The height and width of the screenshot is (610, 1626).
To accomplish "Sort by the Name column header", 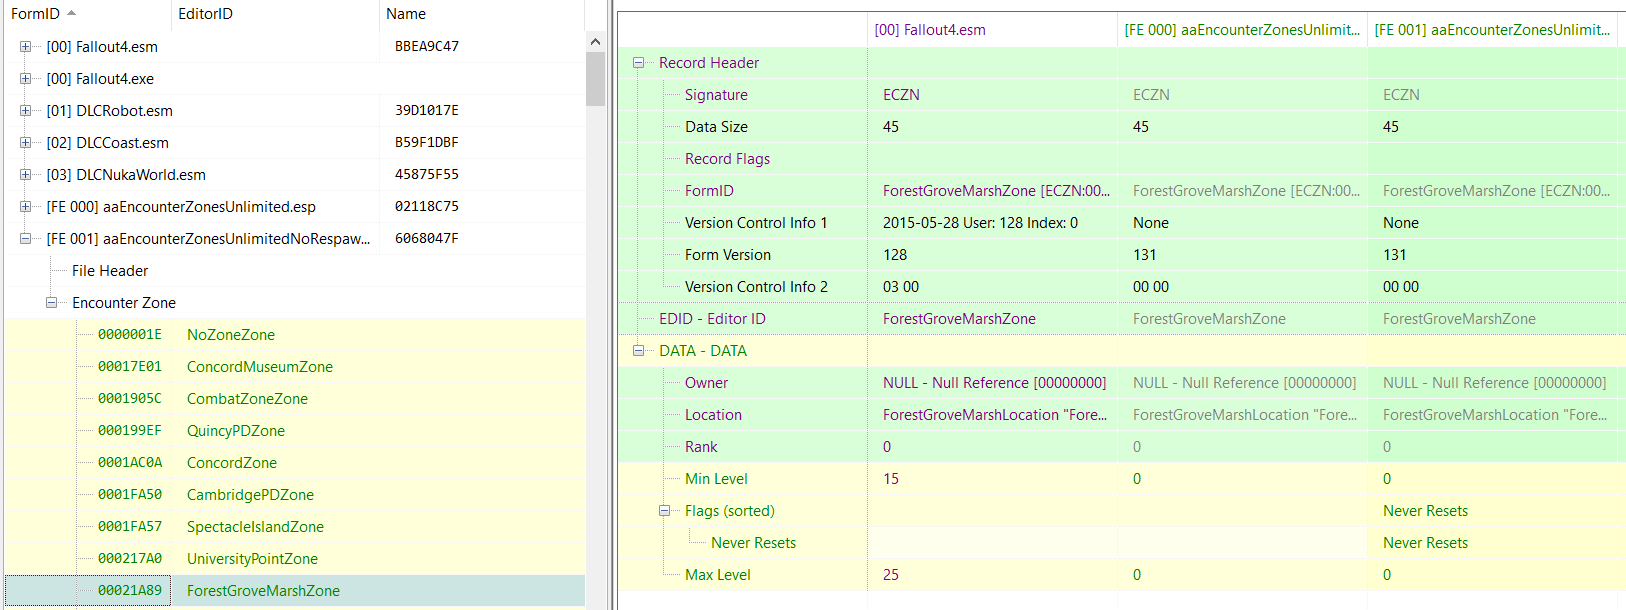I will tap(482, 14).
